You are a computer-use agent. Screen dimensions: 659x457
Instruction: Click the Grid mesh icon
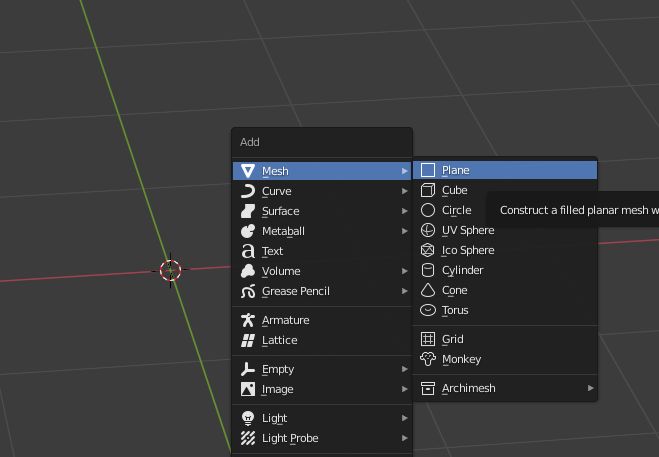coord(428,339)
